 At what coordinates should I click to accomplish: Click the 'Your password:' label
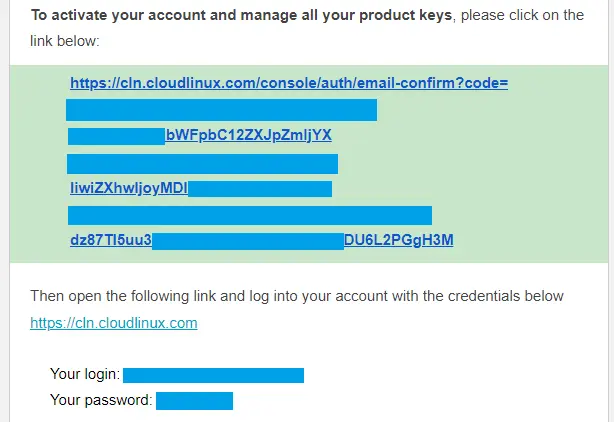(x=101, y=401)
